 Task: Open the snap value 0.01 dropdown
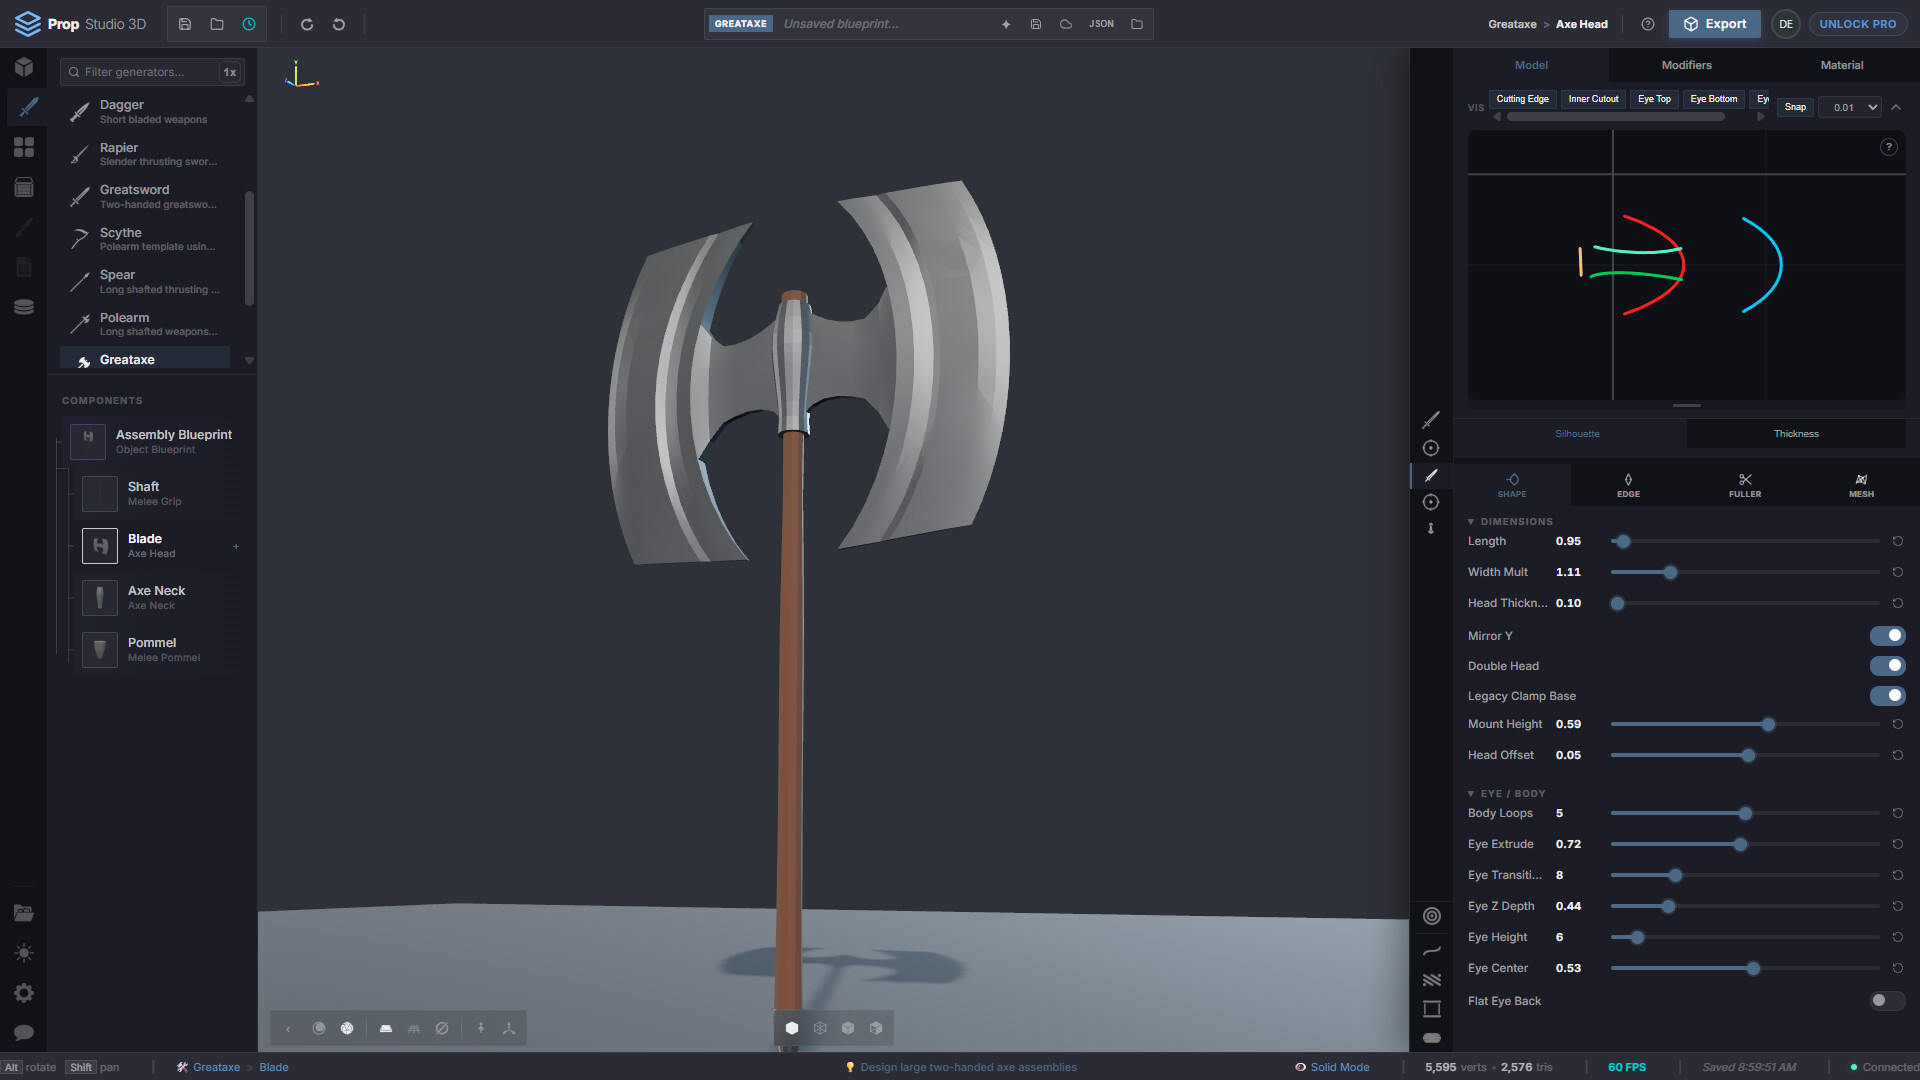pyautogui.click(x=1851, y=107)
